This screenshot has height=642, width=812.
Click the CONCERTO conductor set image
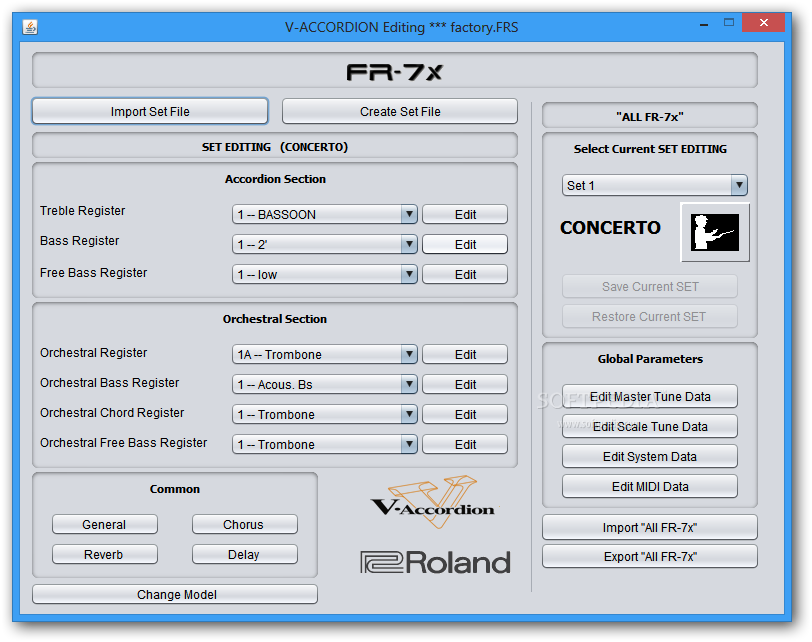point(715,232)
